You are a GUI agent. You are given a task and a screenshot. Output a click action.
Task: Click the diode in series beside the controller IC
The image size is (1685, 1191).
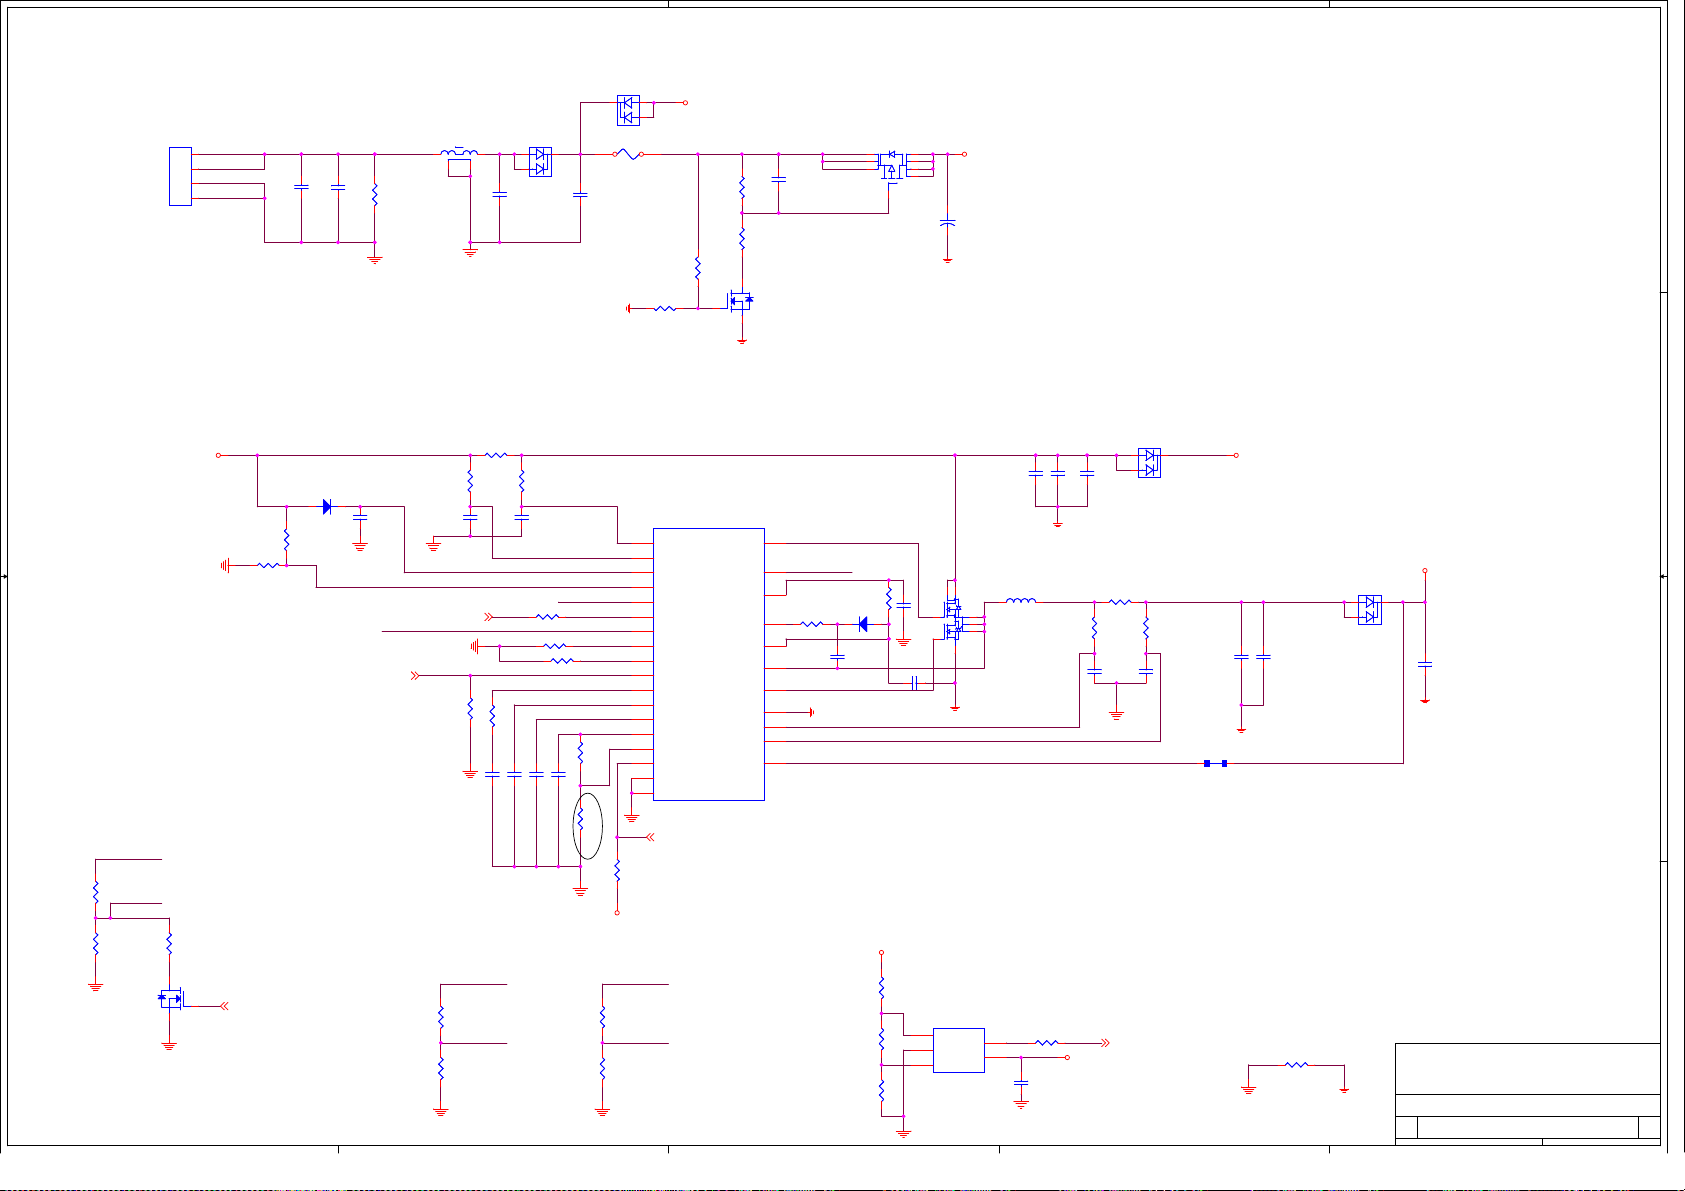tap(863, 624)
